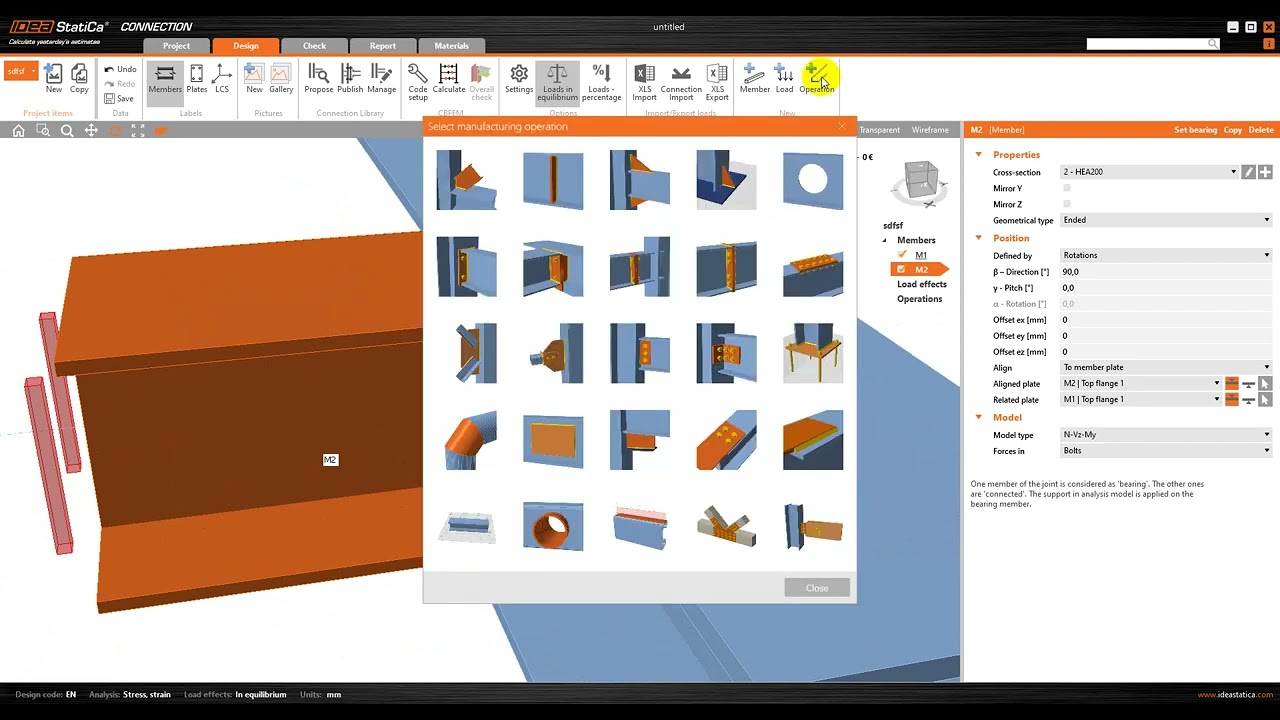Create new project item
The height and width of the screenshot is (720, 1280).
[54, 79]
